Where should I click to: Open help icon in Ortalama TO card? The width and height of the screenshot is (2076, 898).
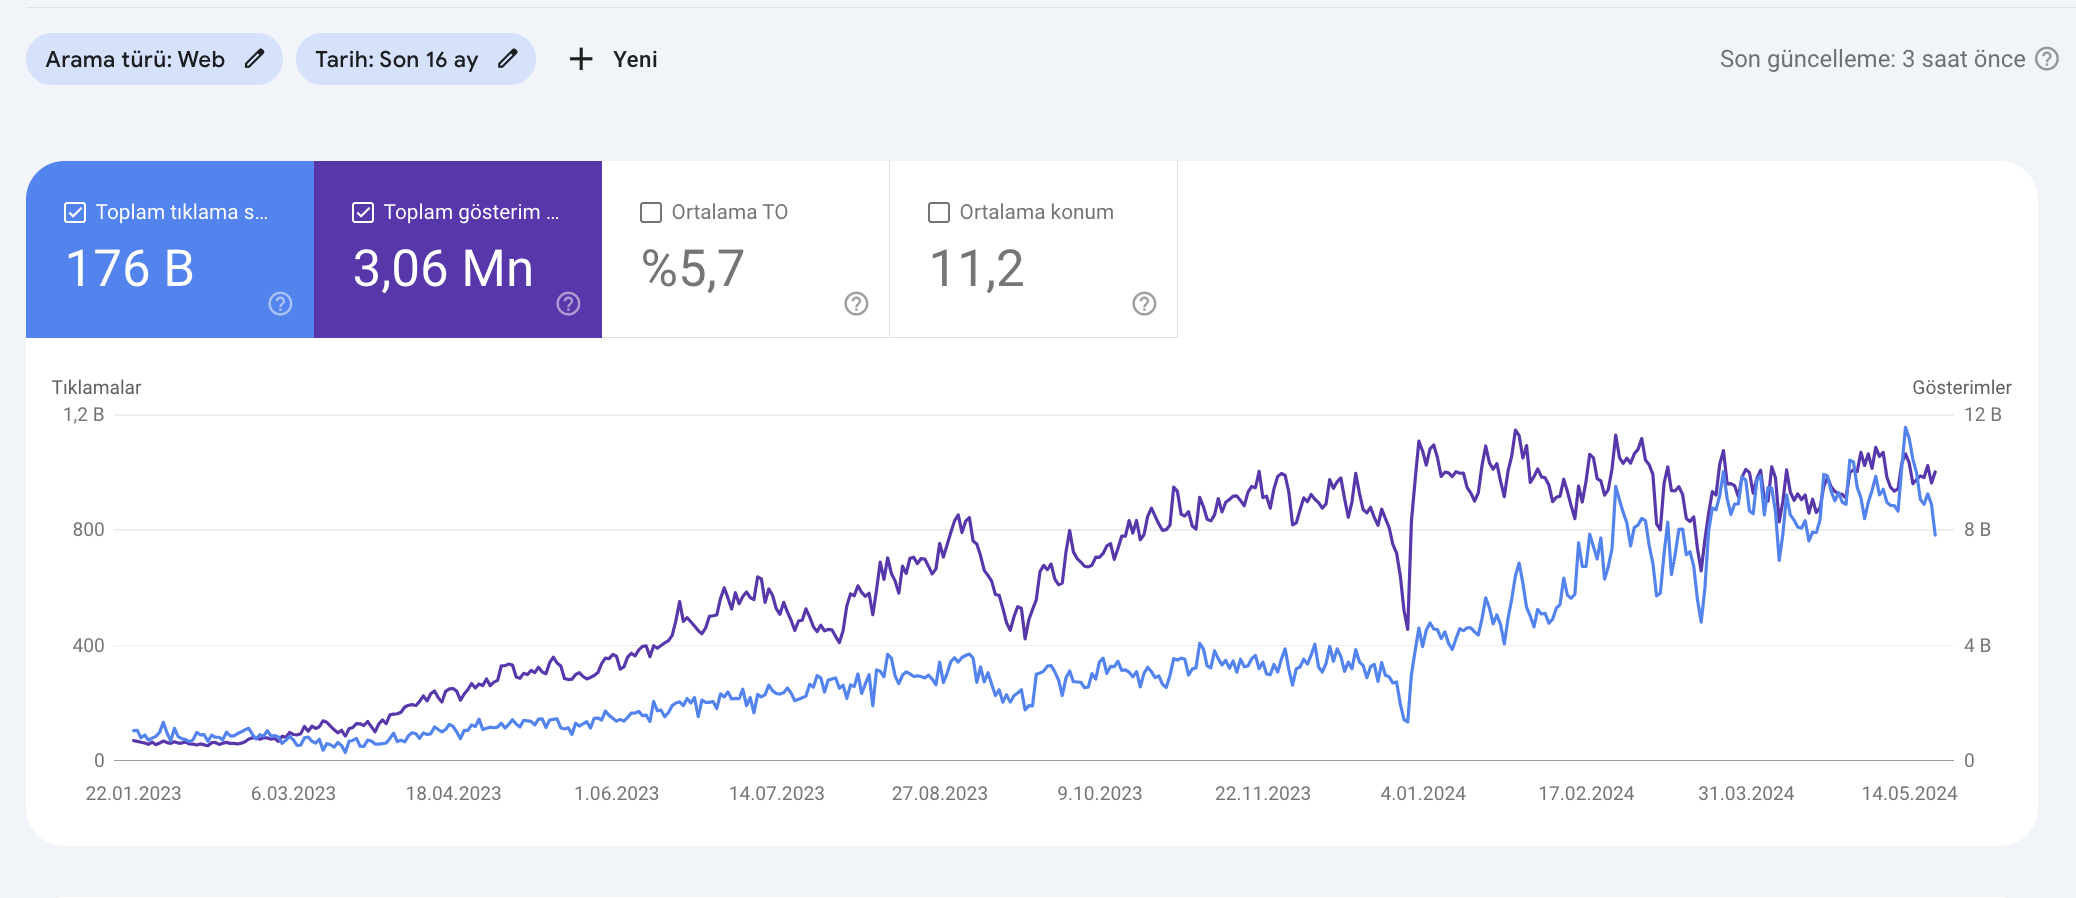(856, 304)
